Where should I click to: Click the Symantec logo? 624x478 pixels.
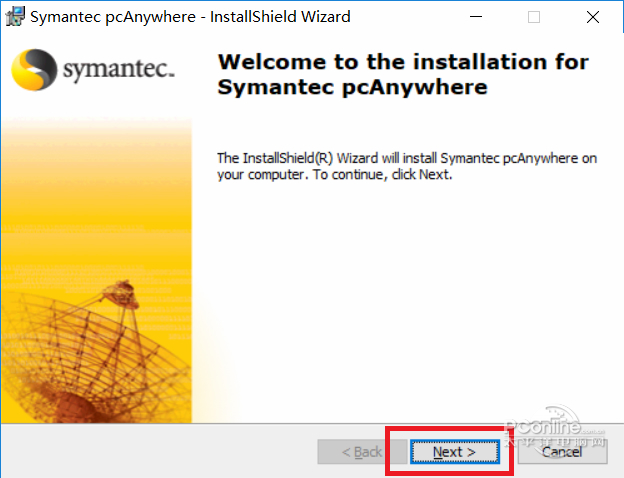(93, 70)
